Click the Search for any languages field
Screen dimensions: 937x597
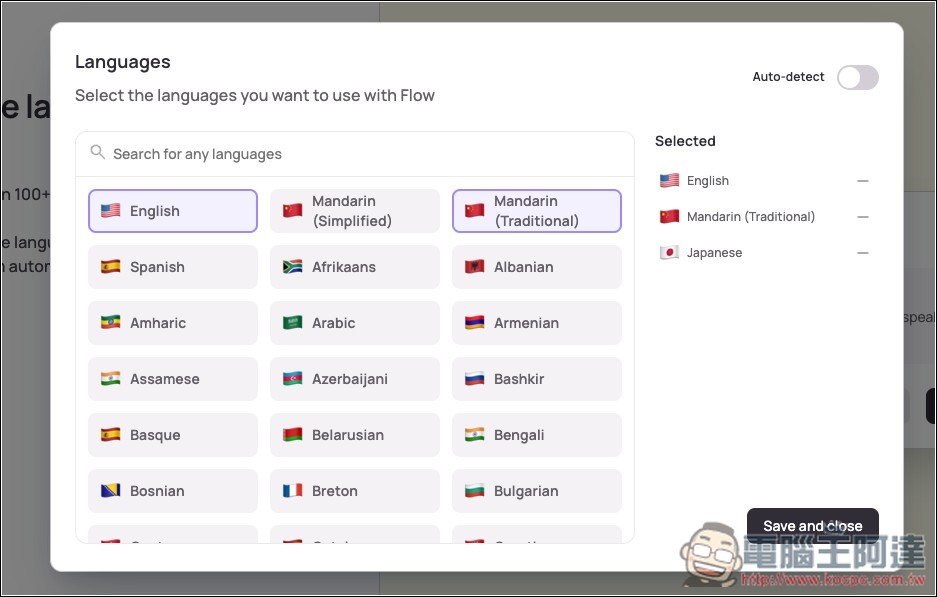[x=360, y=154]
